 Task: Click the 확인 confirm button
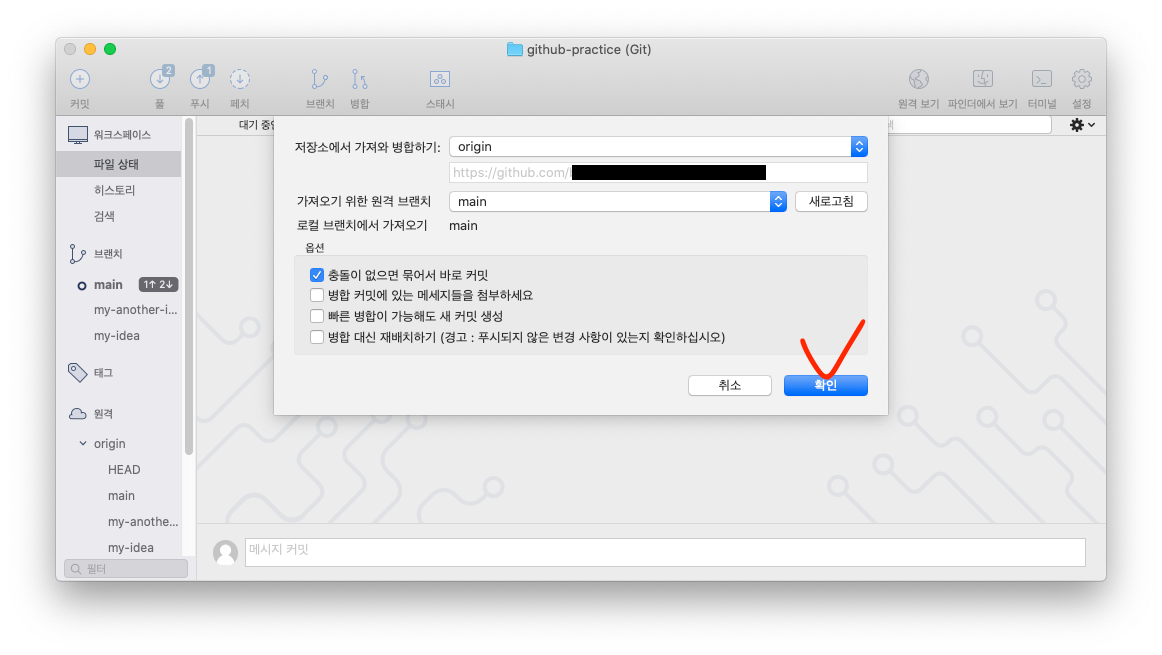click(826, 385)
